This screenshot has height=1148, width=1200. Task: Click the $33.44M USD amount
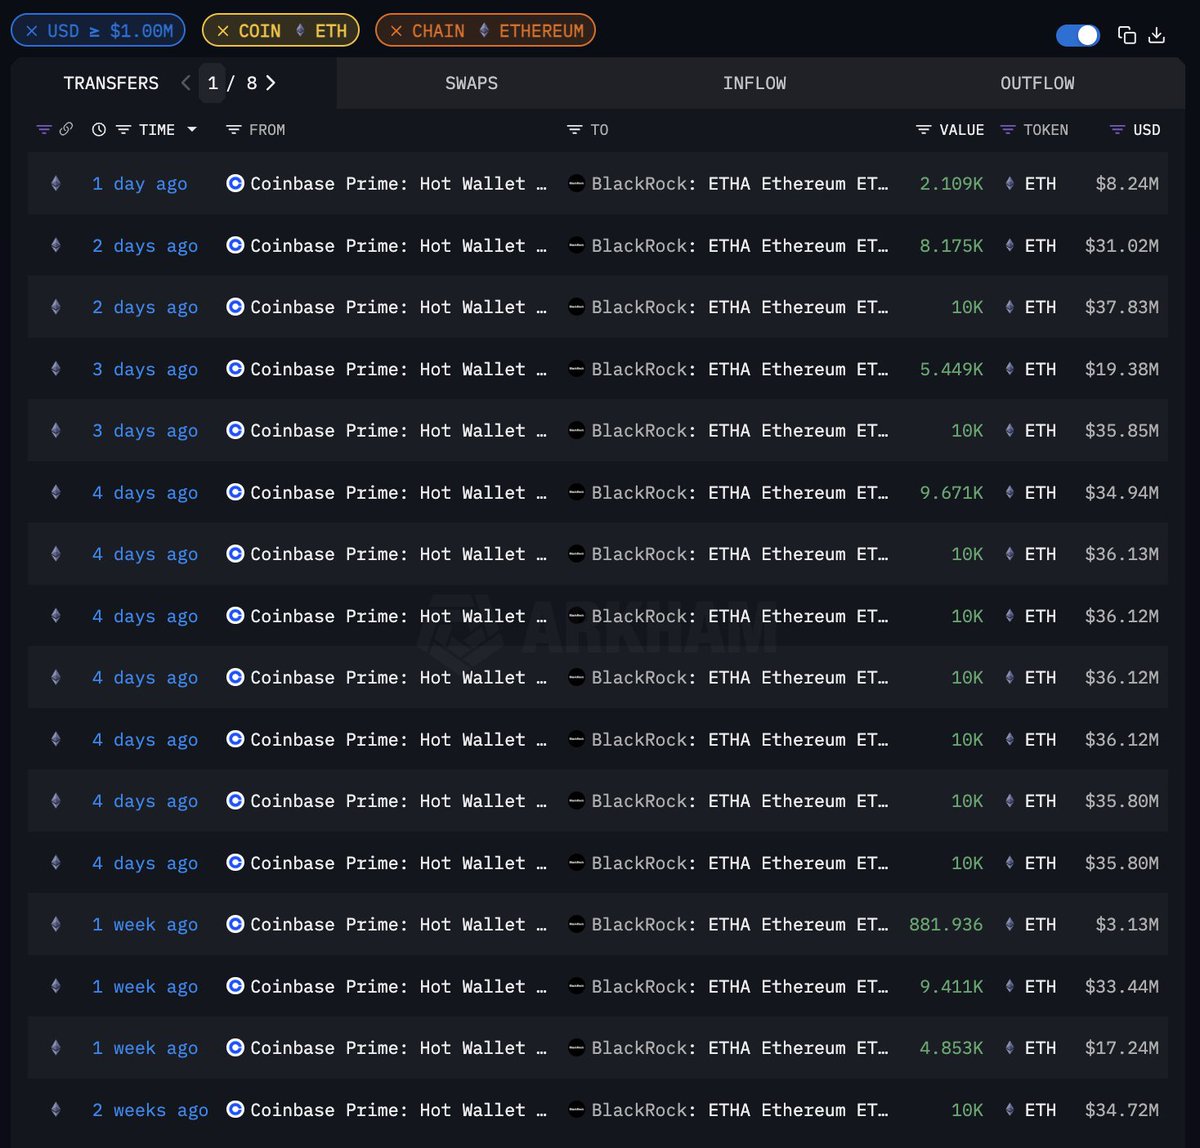pos(1122,987)
